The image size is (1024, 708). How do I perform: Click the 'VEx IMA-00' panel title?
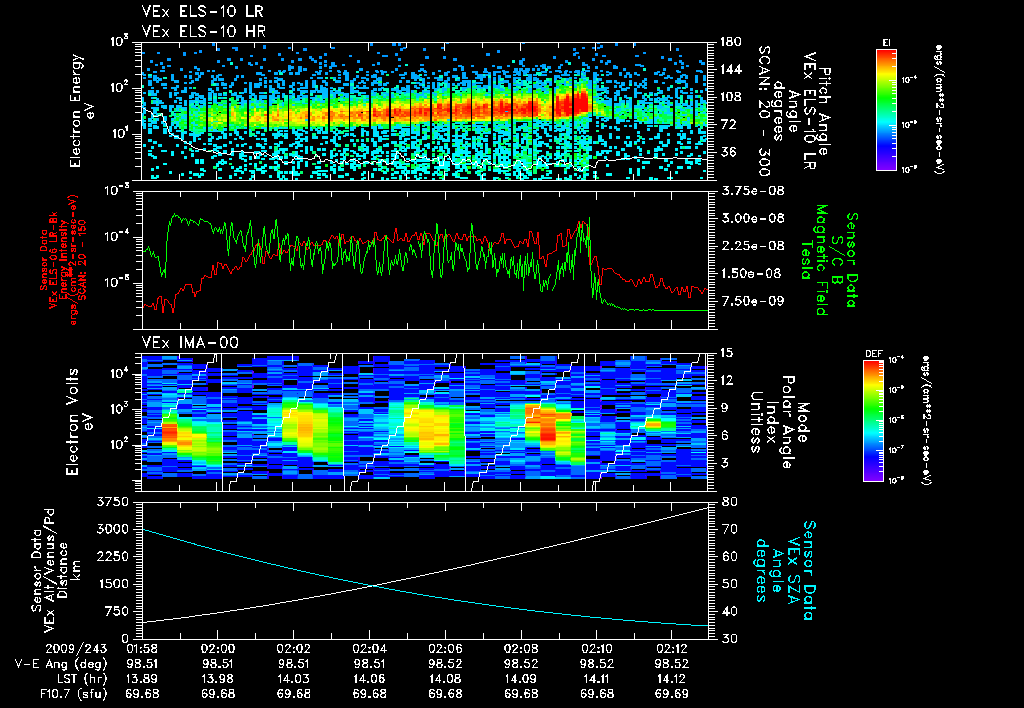(190, 343)
